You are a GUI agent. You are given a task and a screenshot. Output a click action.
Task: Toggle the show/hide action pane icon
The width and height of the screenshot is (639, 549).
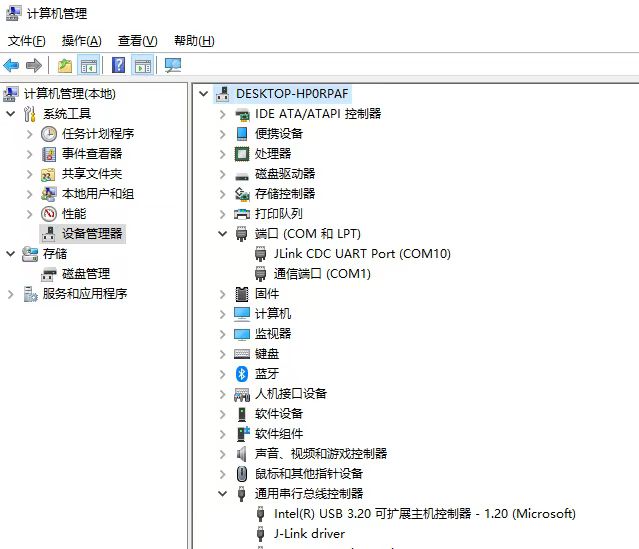coord(143,65)
